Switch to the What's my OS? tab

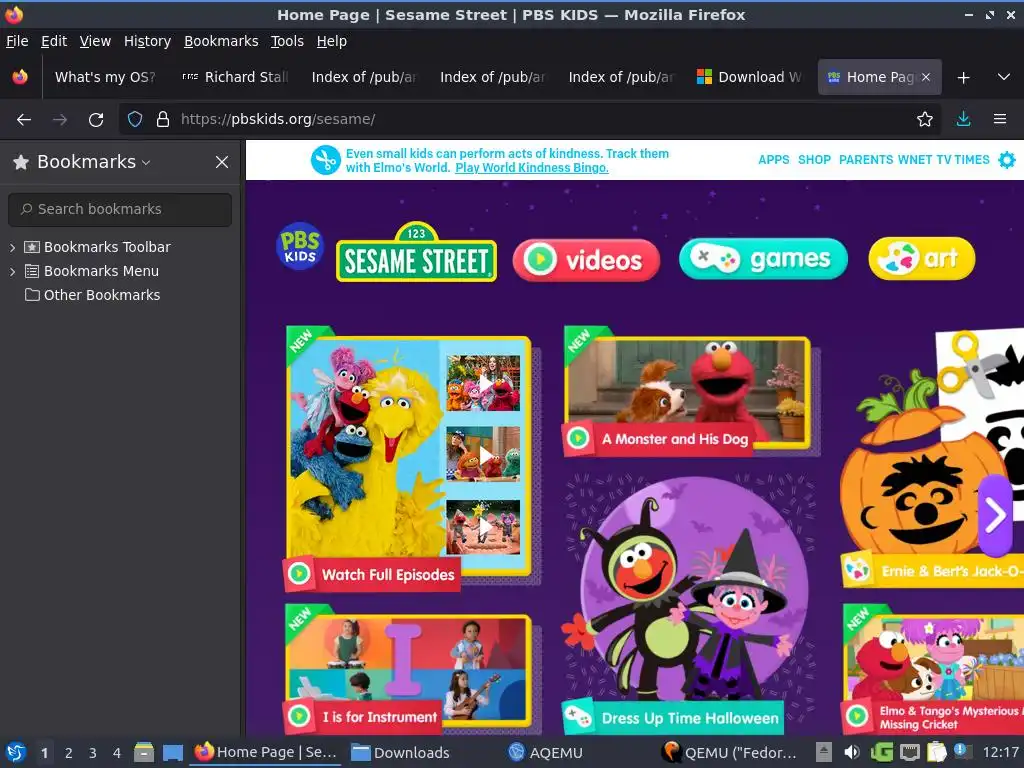pos(104,77)
